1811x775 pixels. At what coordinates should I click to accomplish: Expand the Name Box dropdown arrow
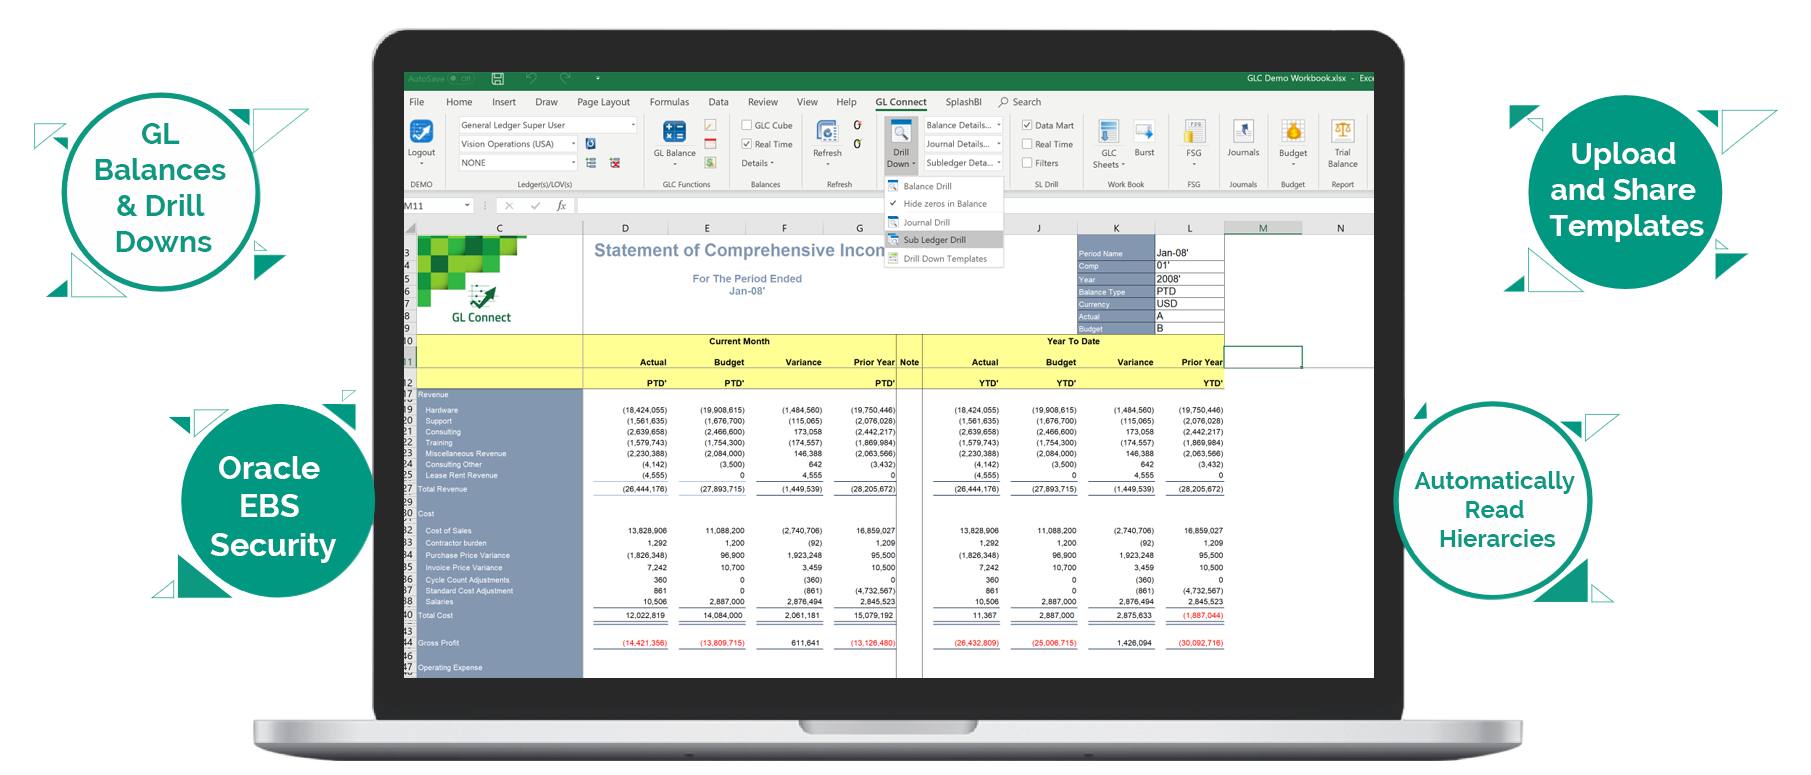tap(467, 205)
